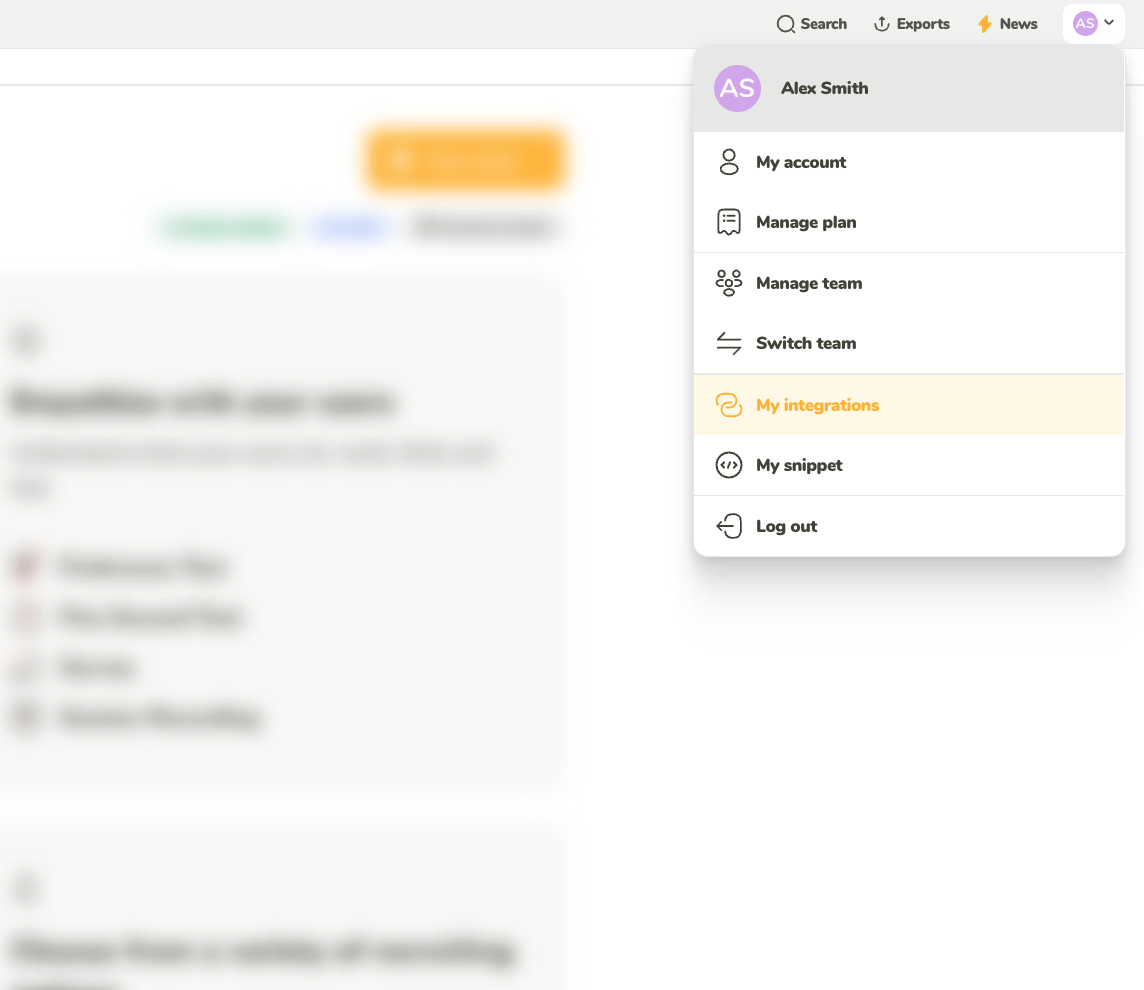Open the Exports page
Image resolution: width=1144 pixels, height=990 pixels.
(911, 24)
